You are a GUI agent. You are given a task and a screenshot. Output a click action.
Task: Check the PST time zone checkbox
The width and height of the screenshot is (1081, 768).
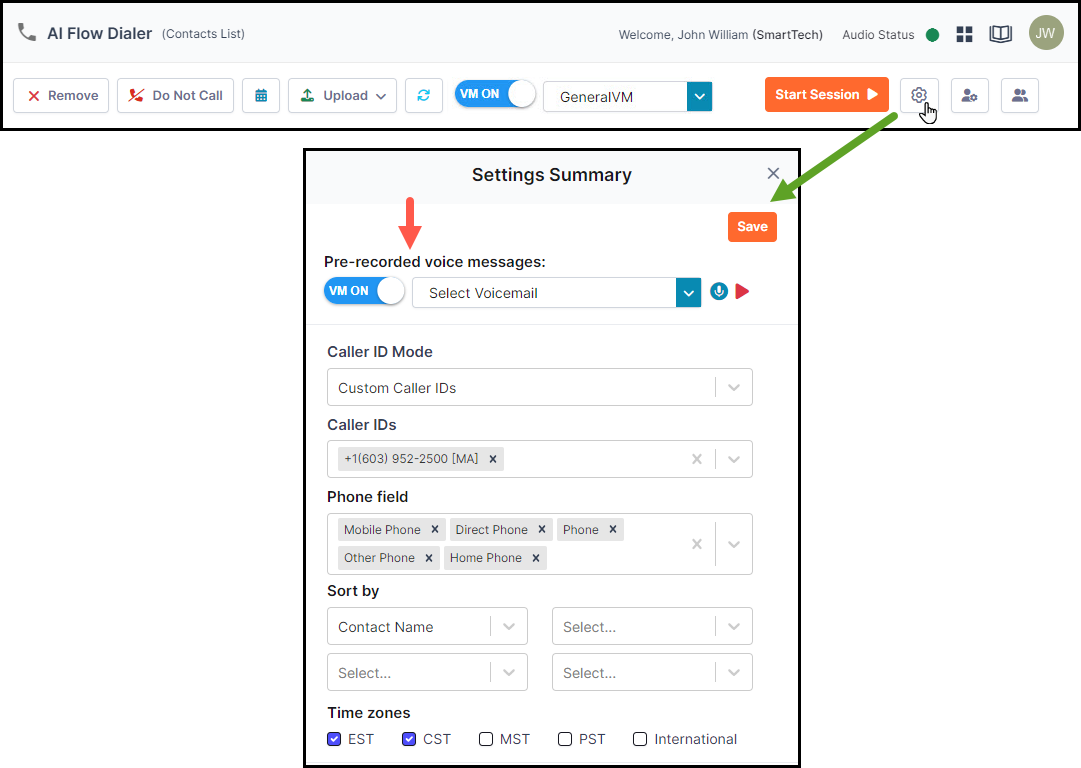click(x=565, y=739)
